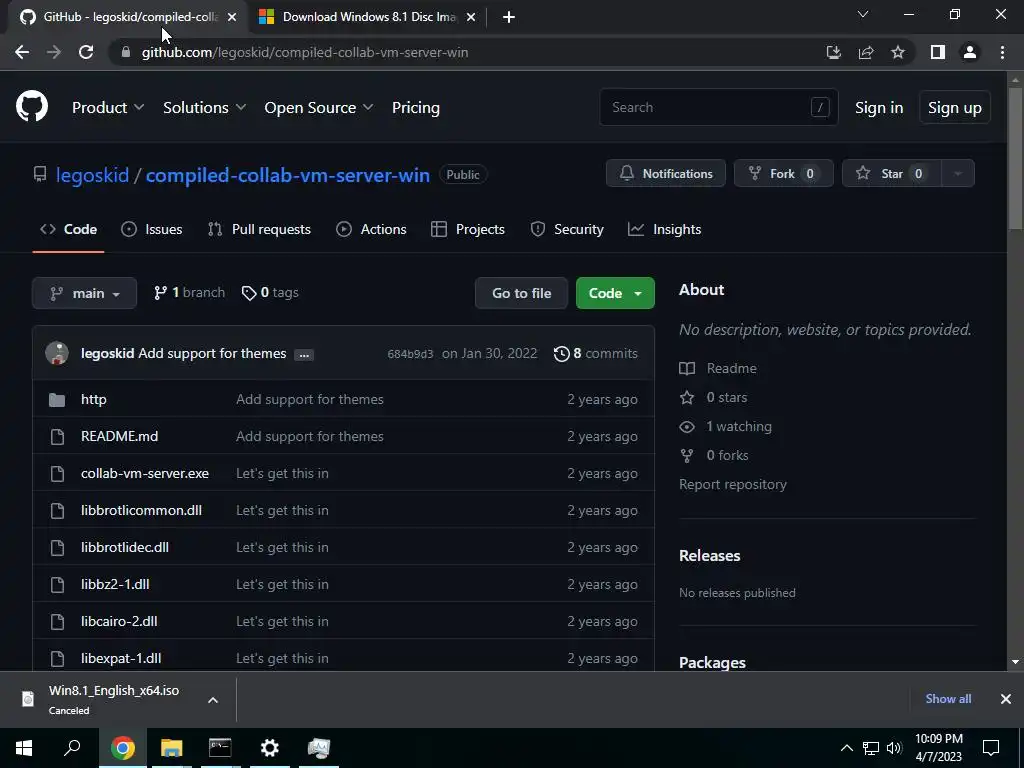Open the 8 commits link

tap(596, 353)
